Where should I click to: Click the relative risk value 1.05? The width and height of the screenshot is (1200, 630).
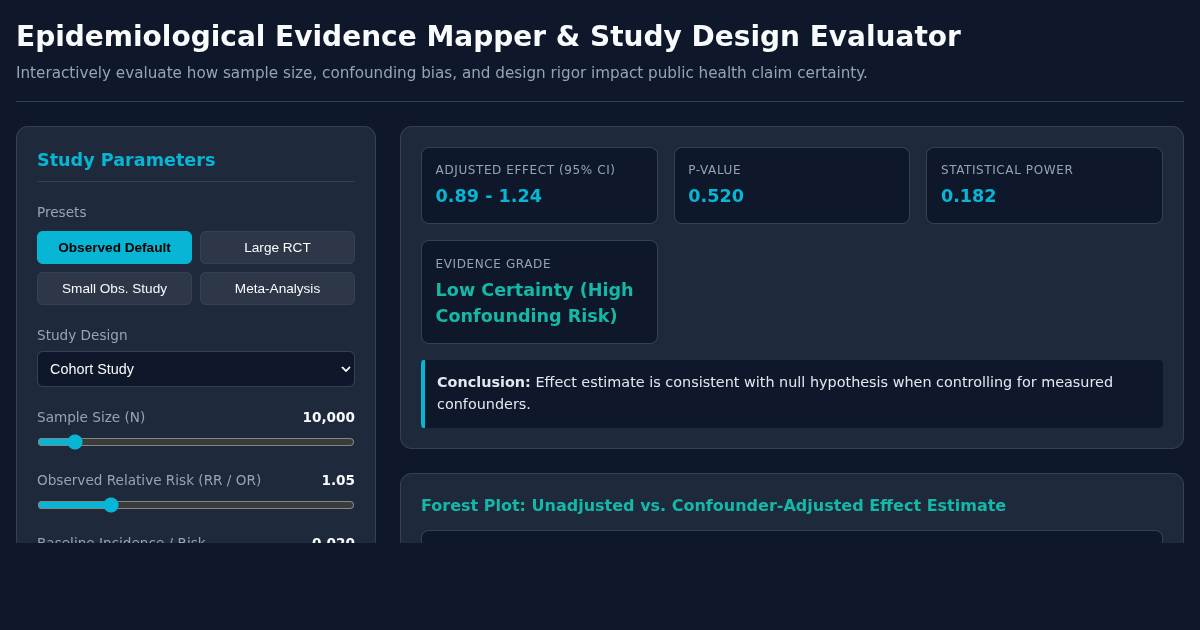tap(338, 480)
